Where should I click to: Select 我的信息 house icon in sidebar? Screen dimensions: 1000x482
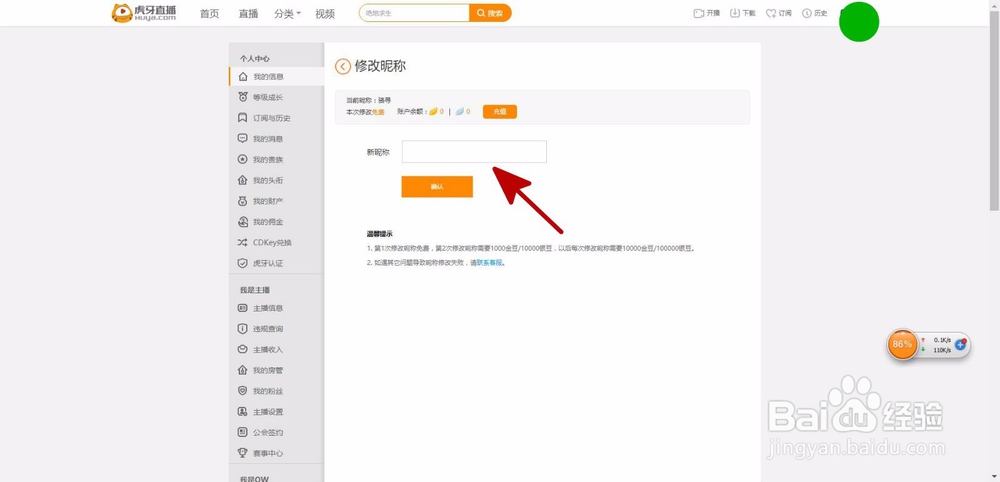pyautogui.click(x=242, y=77)
